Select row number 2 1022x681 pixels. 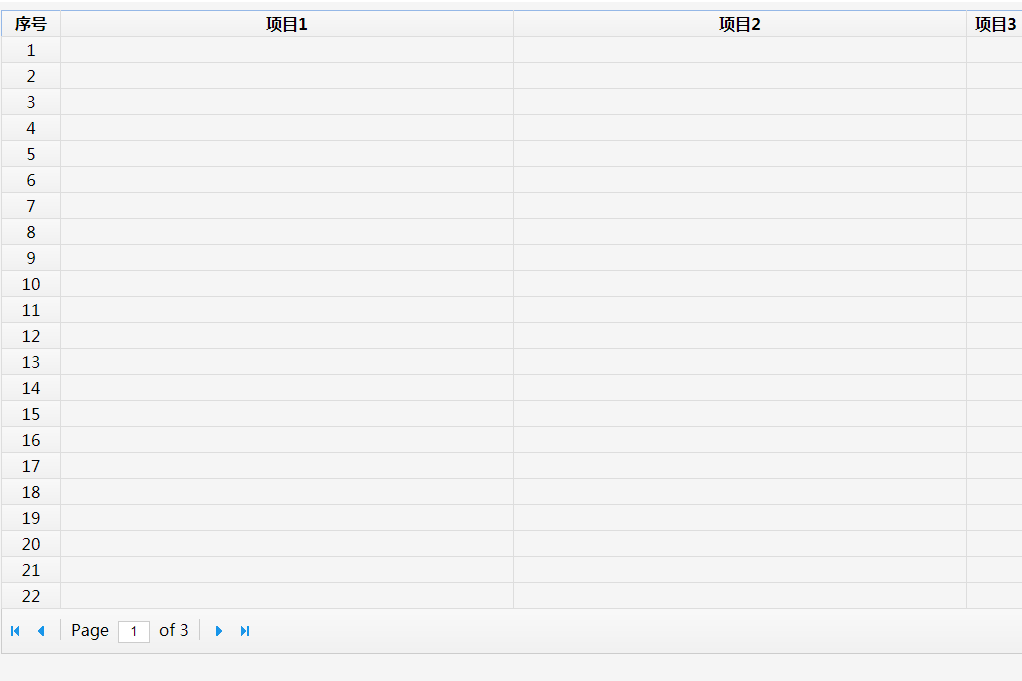click(x=31, y=76)
